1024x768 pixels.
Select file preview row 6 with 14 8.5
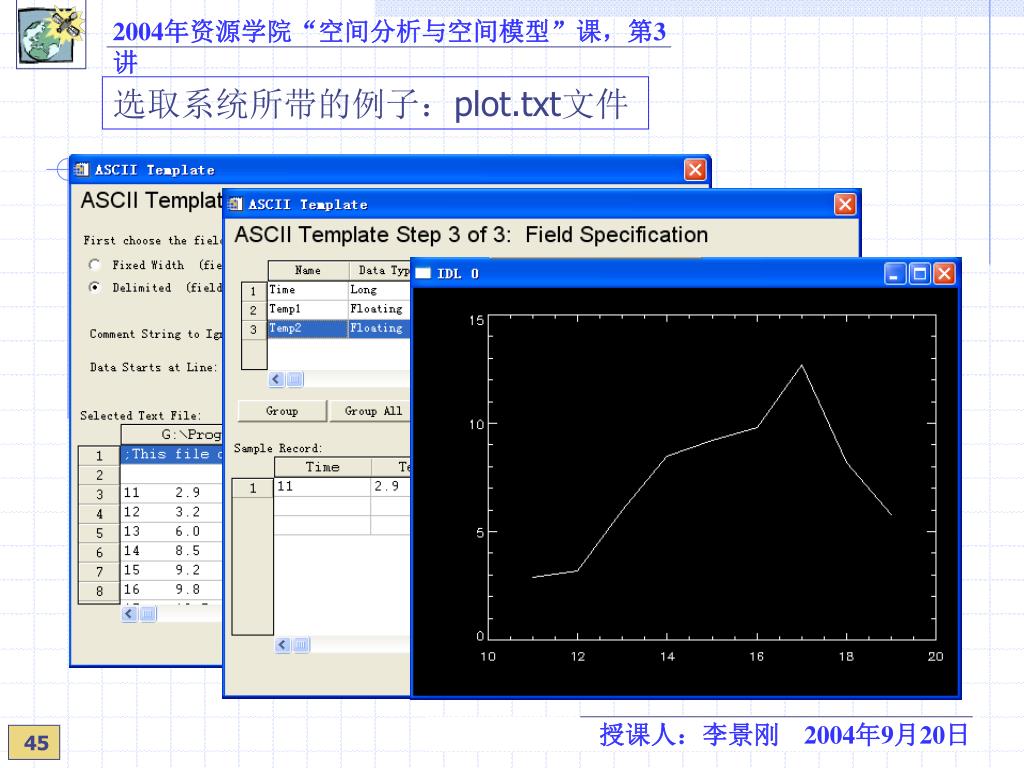click(x=172, y=551)
